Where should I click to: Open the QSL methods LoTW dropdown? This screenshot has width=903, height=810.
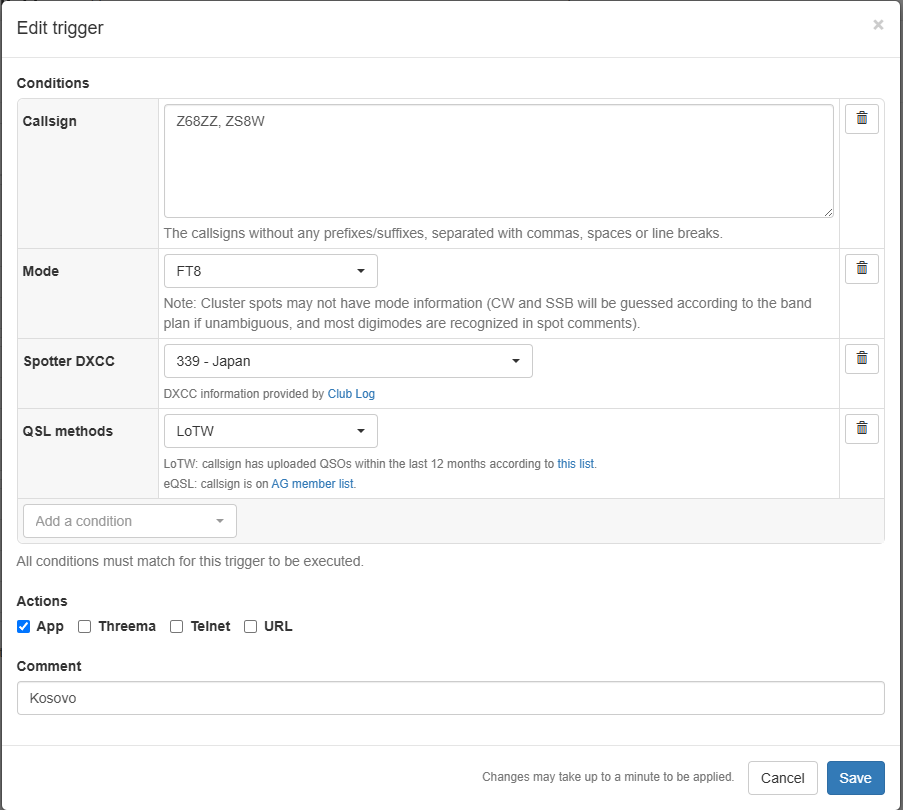click(270, 431)
